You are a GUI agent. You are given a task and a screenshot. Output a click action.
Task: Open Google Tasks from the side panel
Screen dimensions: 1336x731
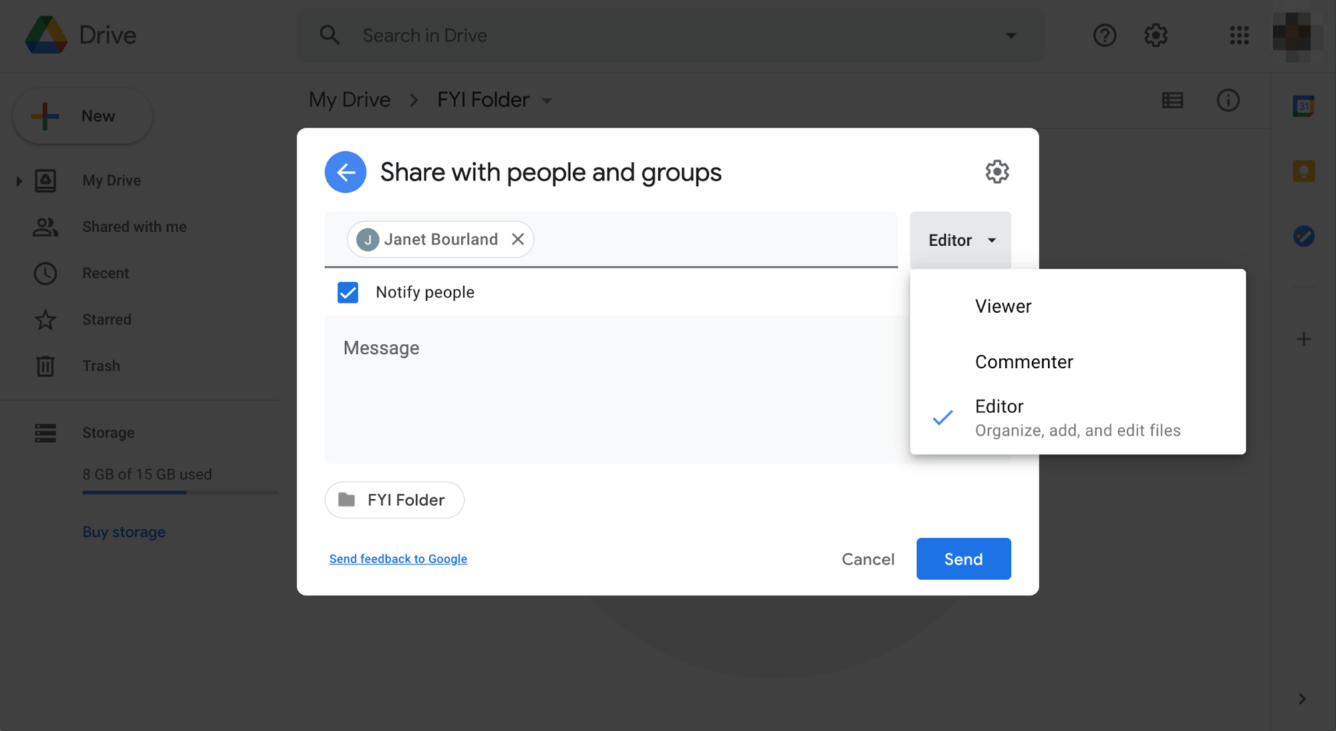(x=1303, y=236)
